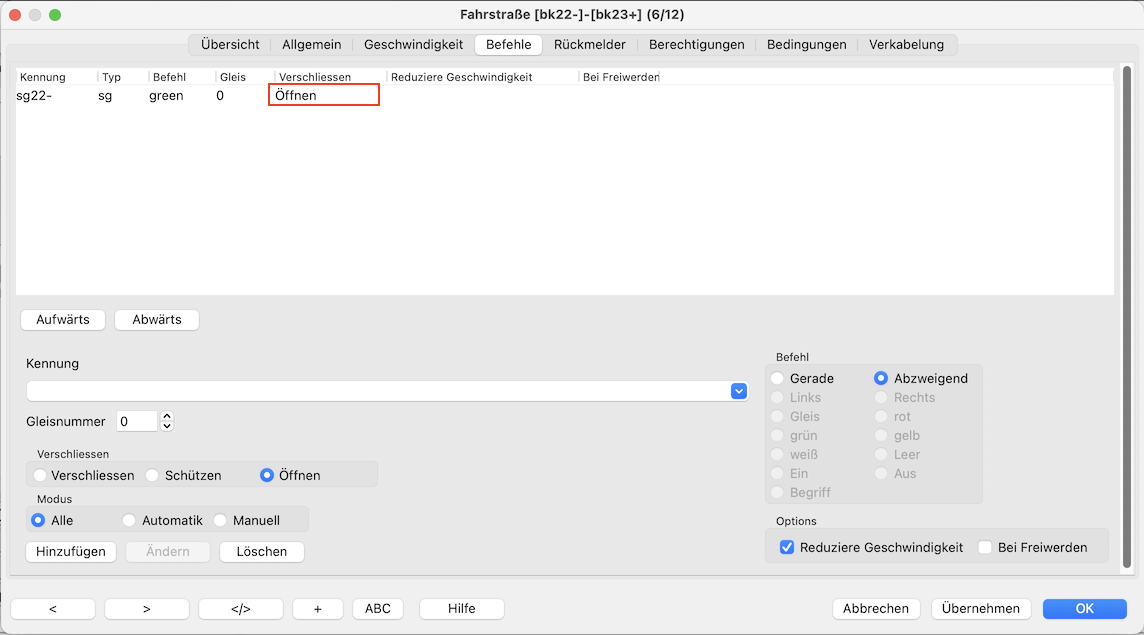Go to next route with > button
The image size is (1144, 635).
[x=147, y=608]
